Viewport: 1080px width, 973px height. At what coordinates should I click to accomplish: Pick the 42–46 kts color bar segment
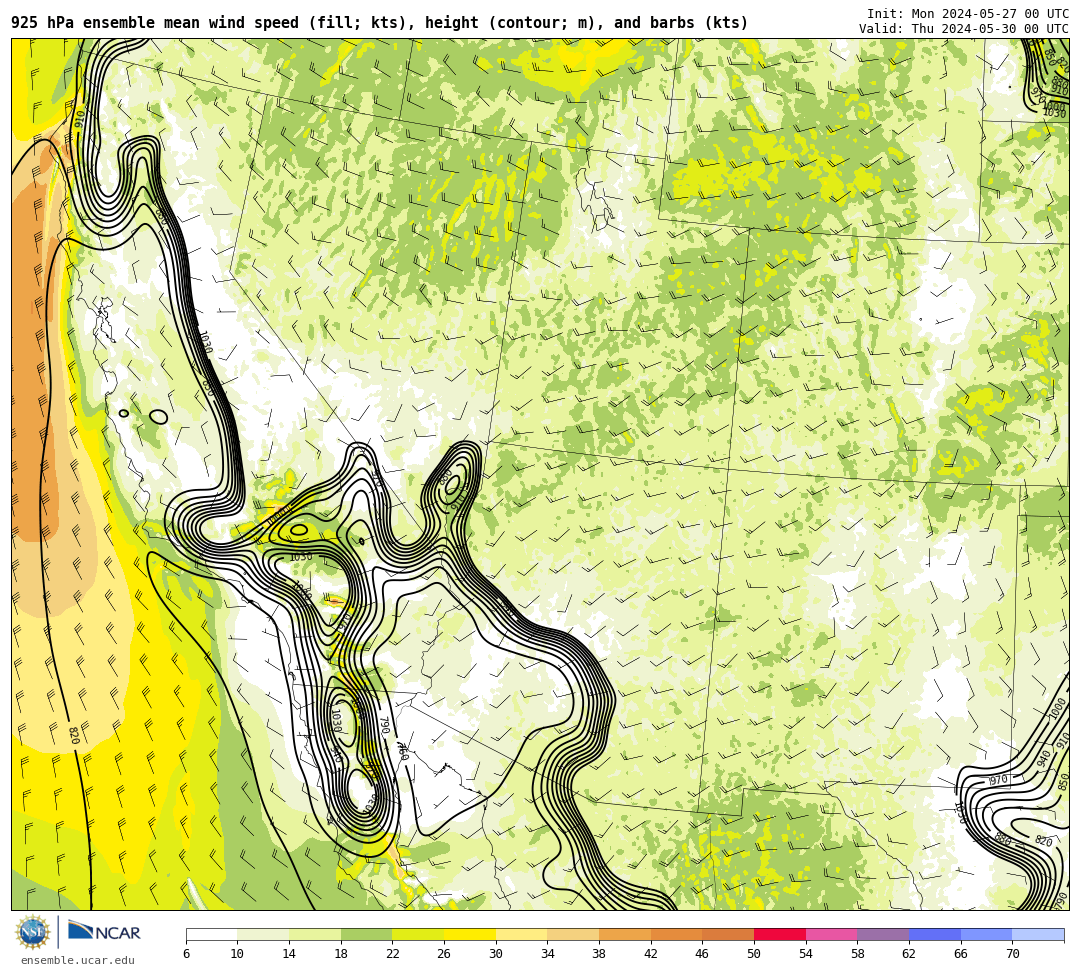tap(676, 934)
